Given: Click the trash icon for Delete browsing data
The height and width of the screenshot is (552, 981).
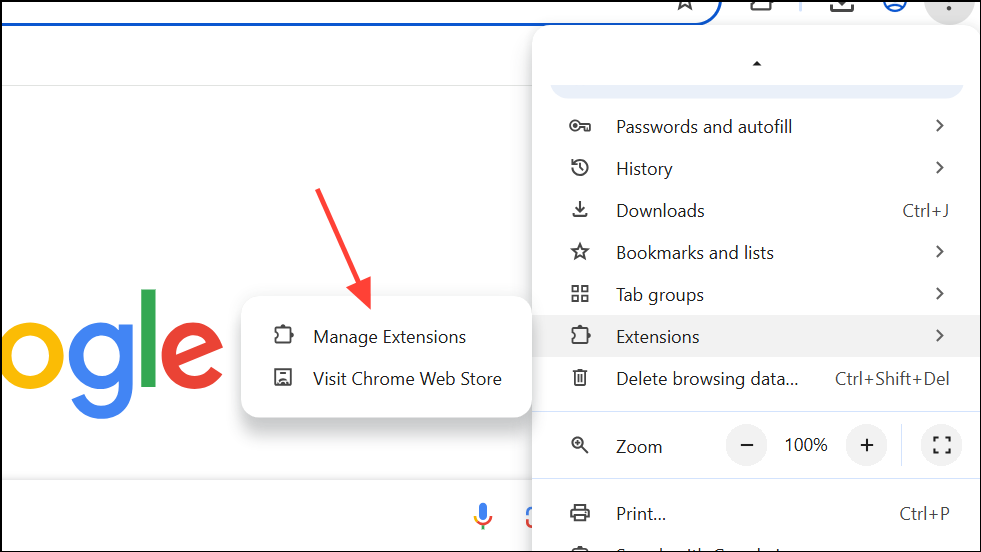Looking at the screenshot, I should click(x=580, y=378).
